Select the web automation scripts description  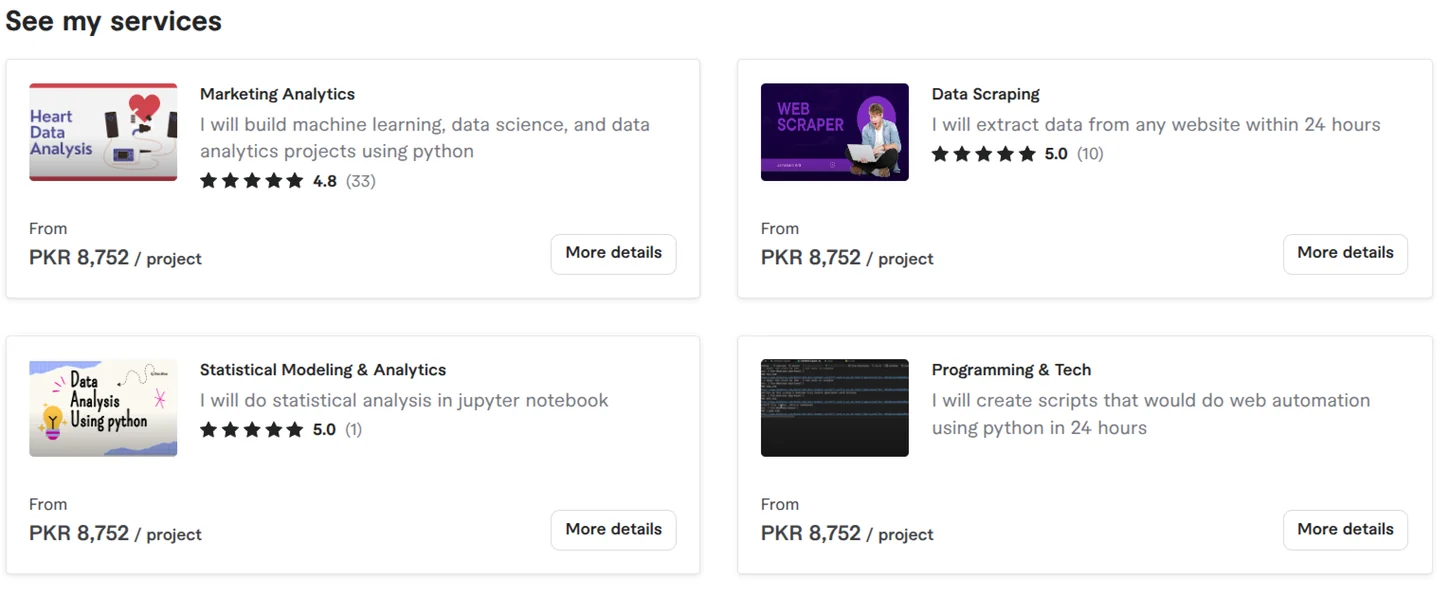(1151, 414)
